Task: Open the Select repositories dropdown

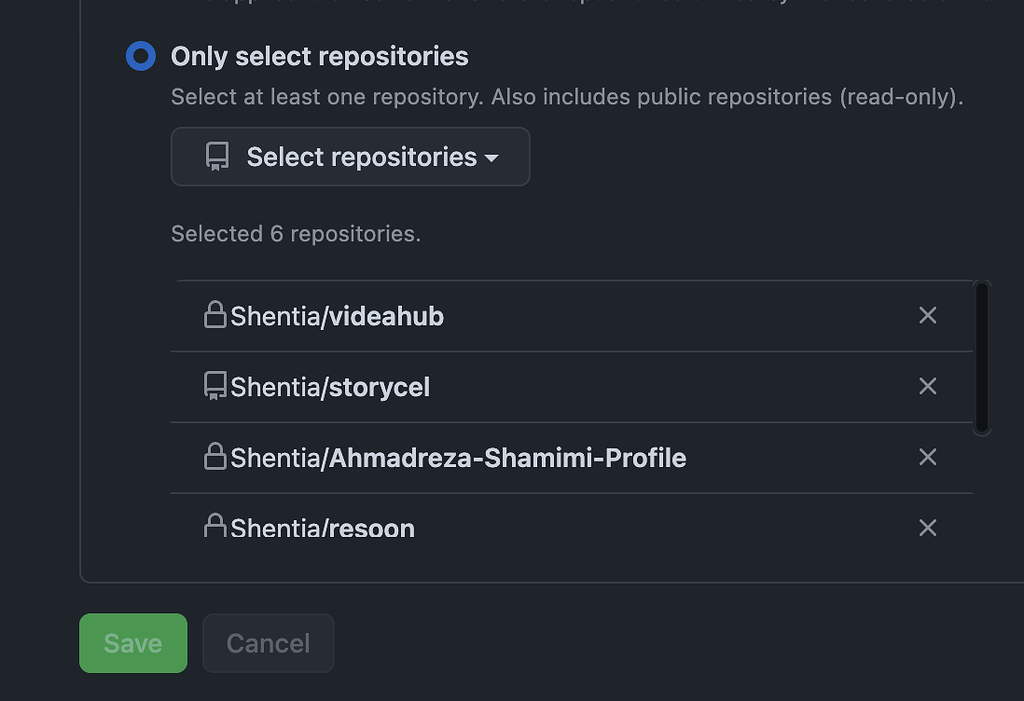Action: pos(350,156)
